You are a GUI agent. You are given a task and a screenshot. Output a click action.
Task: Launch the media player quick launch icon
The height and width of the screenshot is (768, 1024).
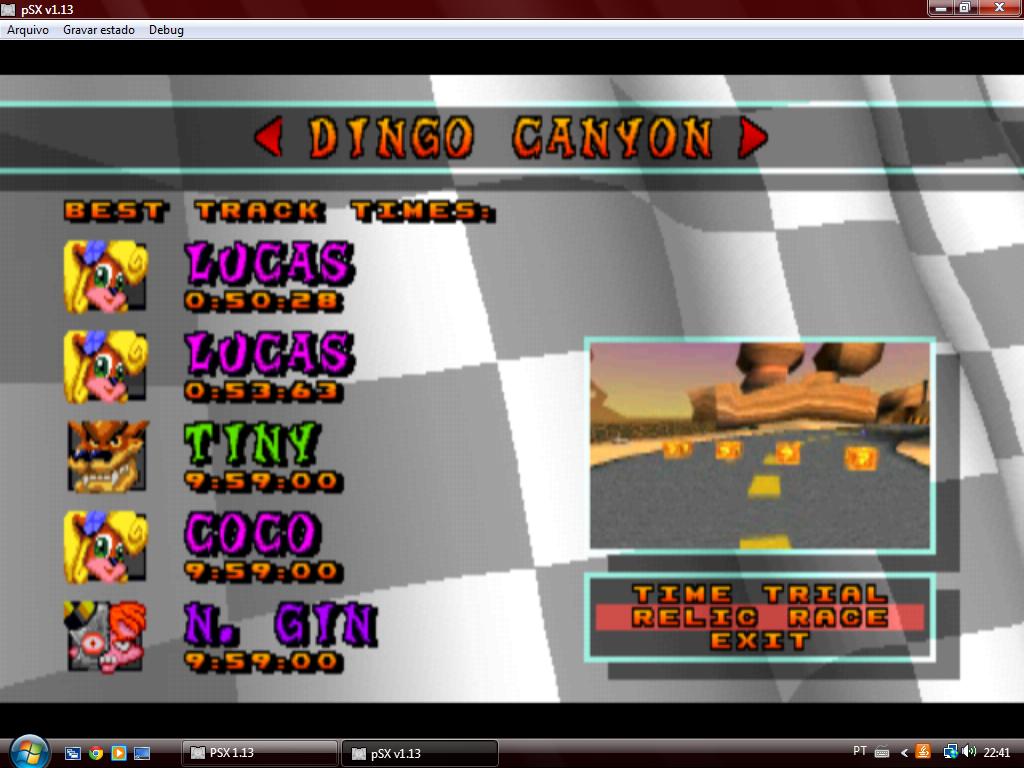[118, 753]
